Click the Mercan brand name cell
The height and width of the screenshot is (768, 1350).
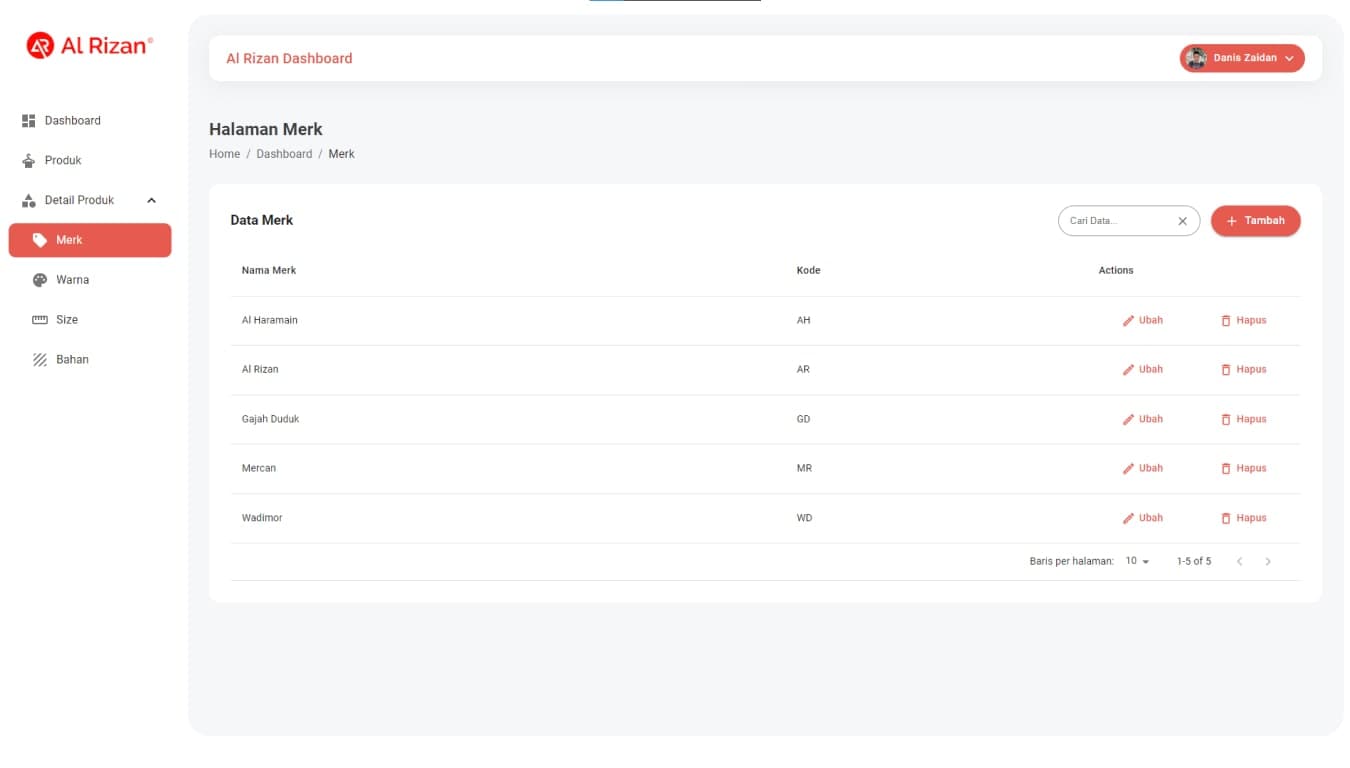[x=258, y=468]
